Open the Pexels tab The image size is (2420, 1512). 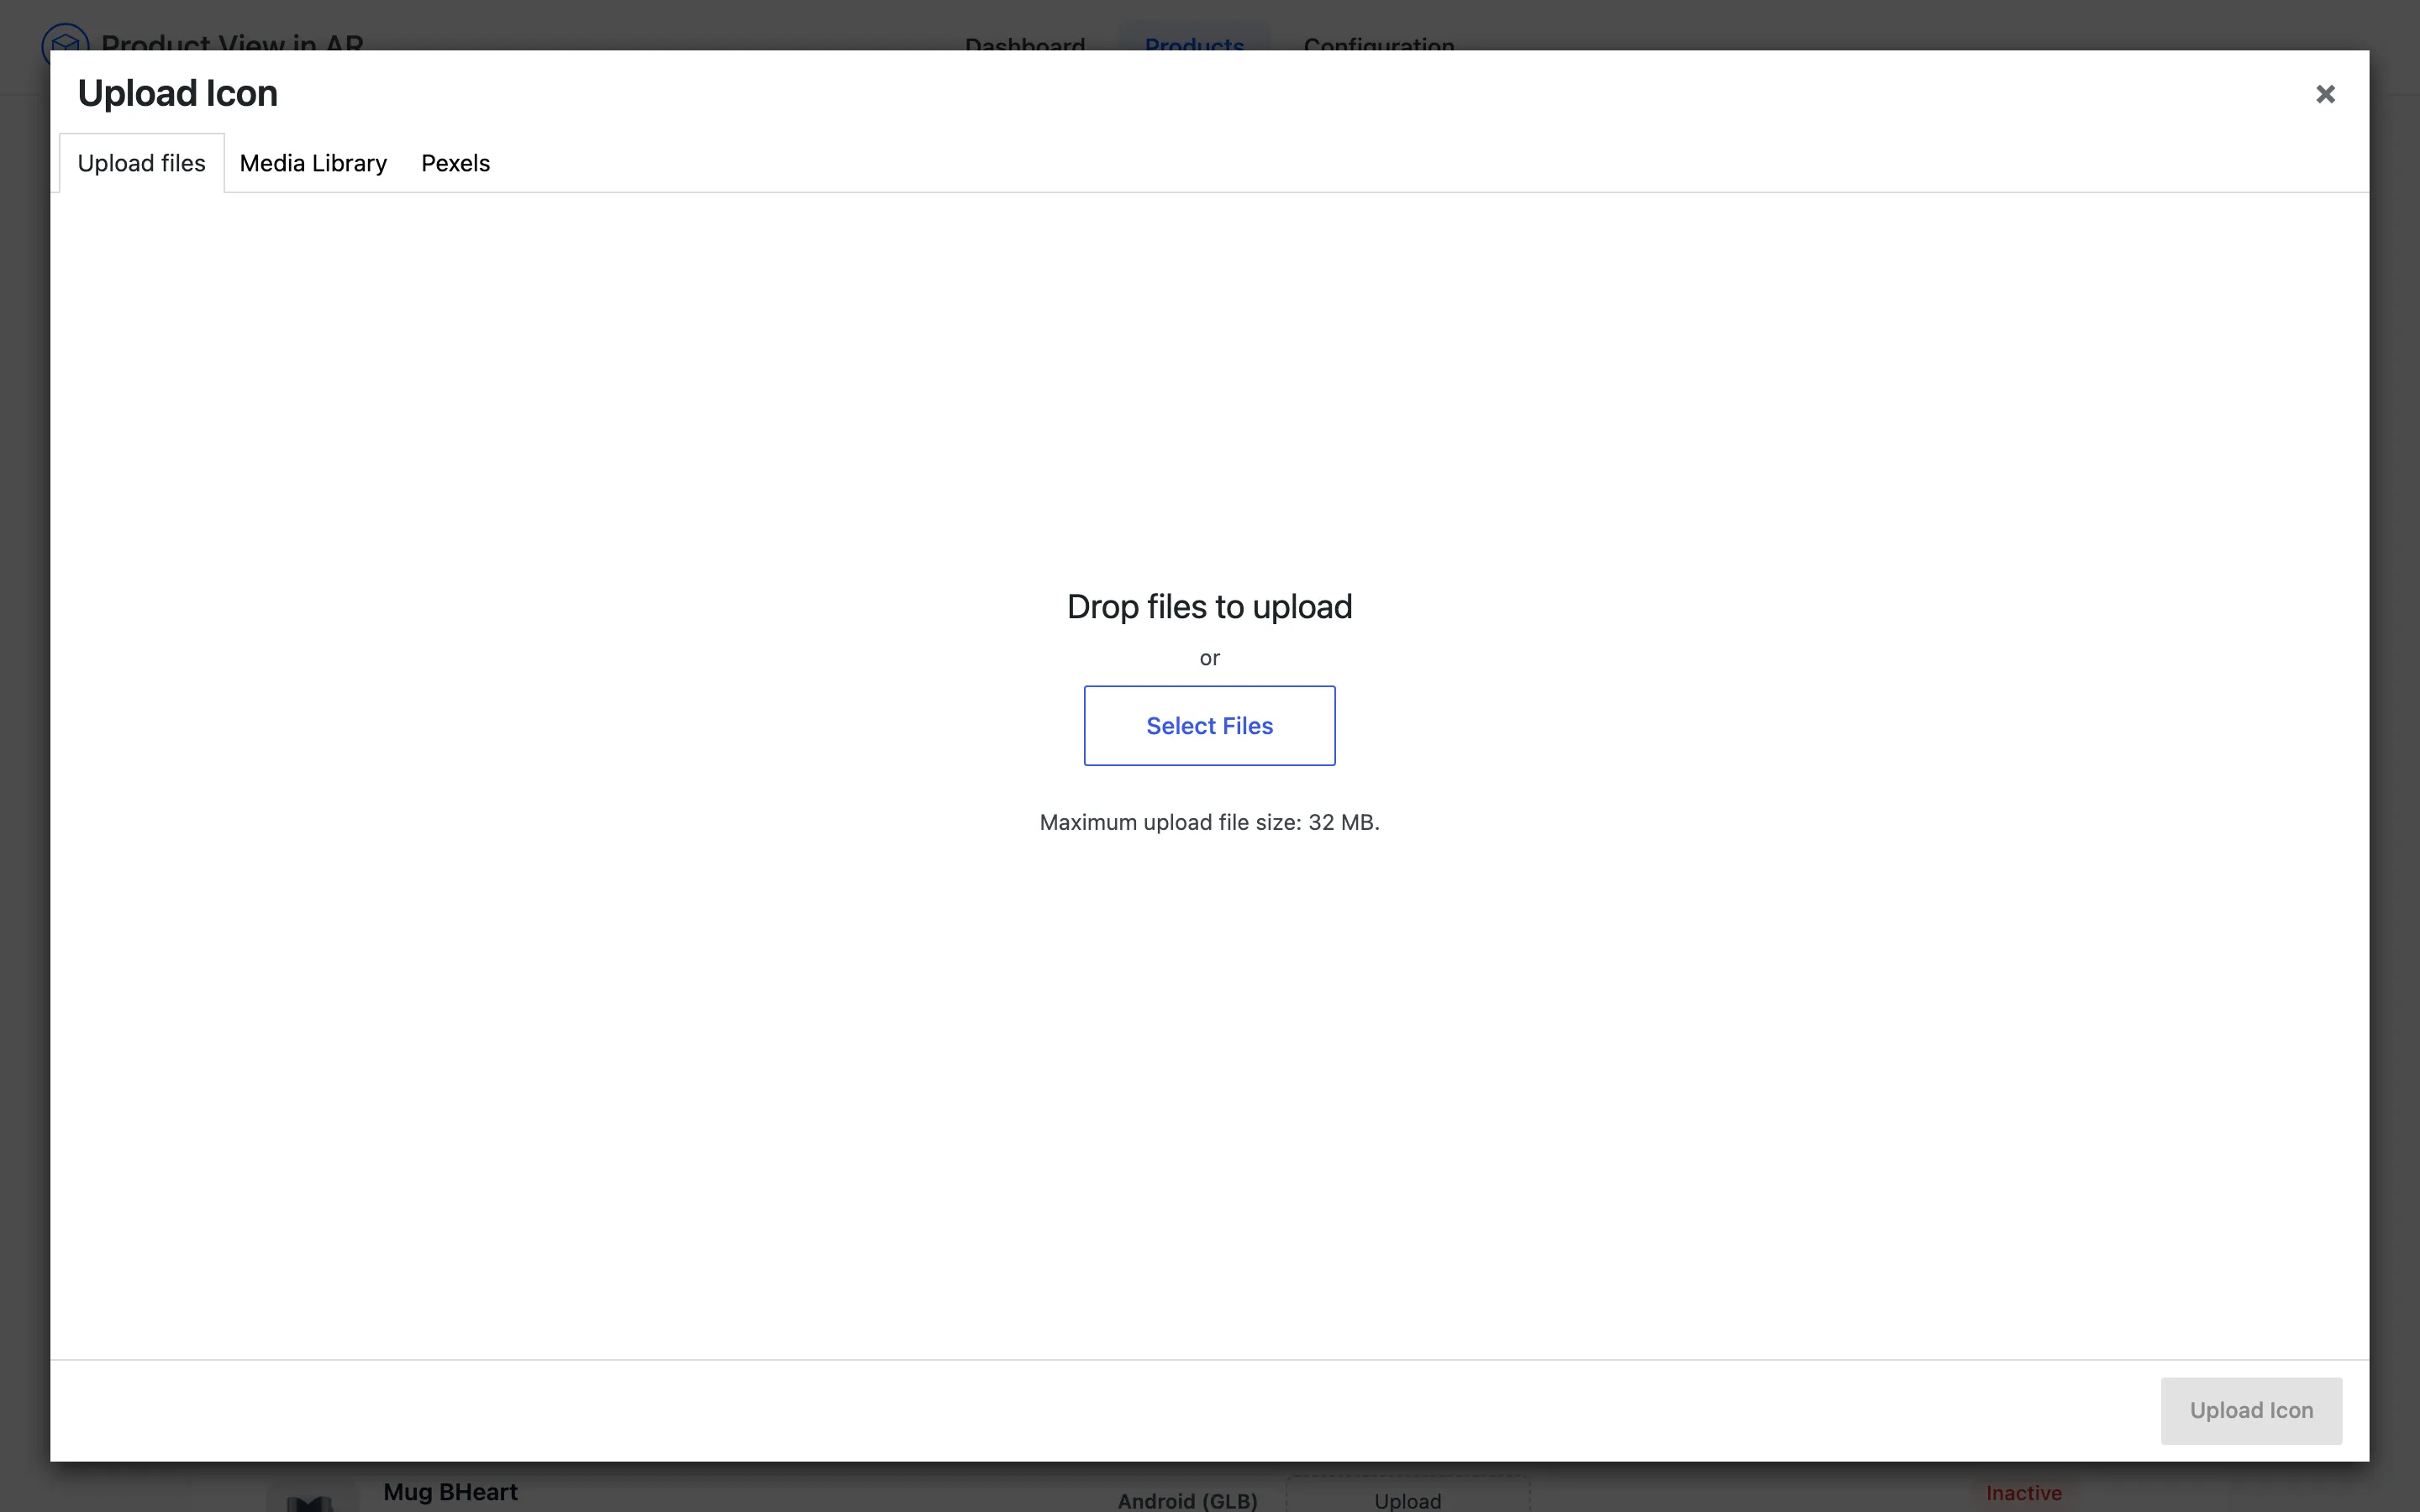(x=455, y=163)
